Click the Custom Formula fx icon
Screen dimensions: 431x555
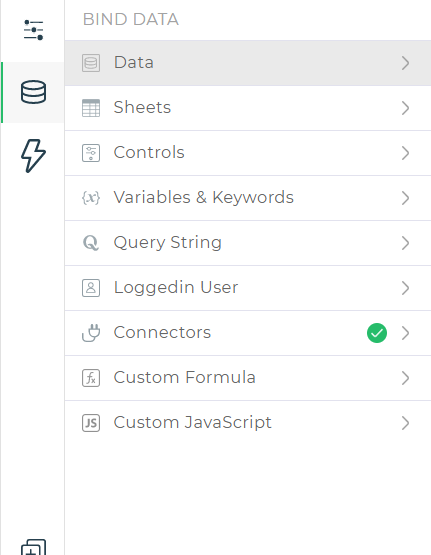[91, 378]
